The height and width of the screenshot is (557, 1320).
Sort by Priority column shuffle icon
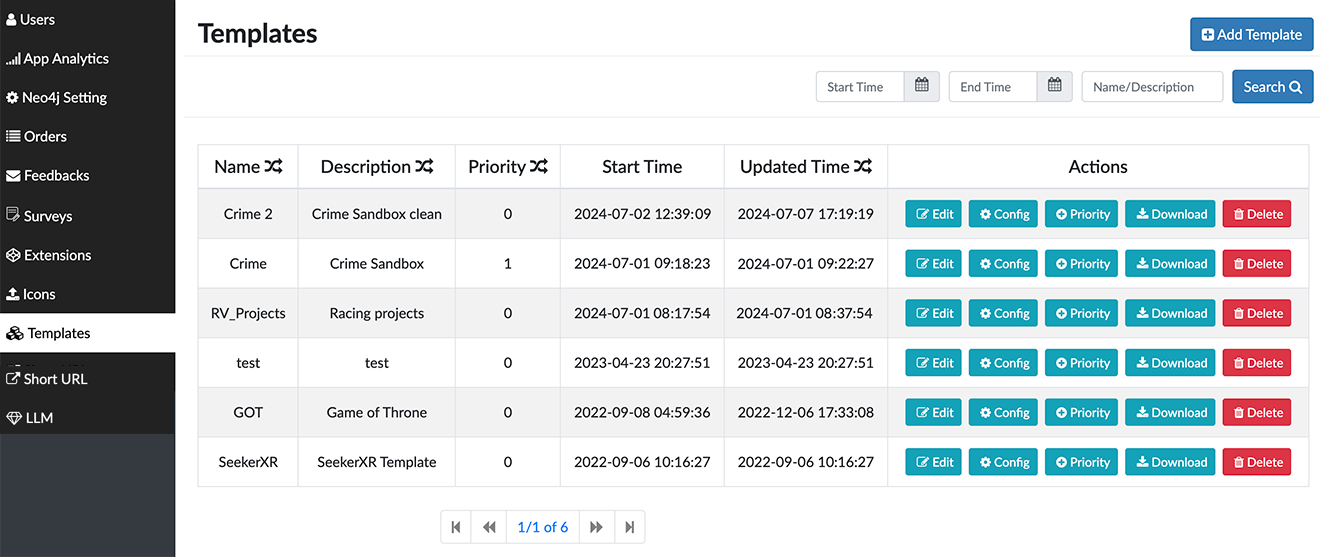coord(539,167)
